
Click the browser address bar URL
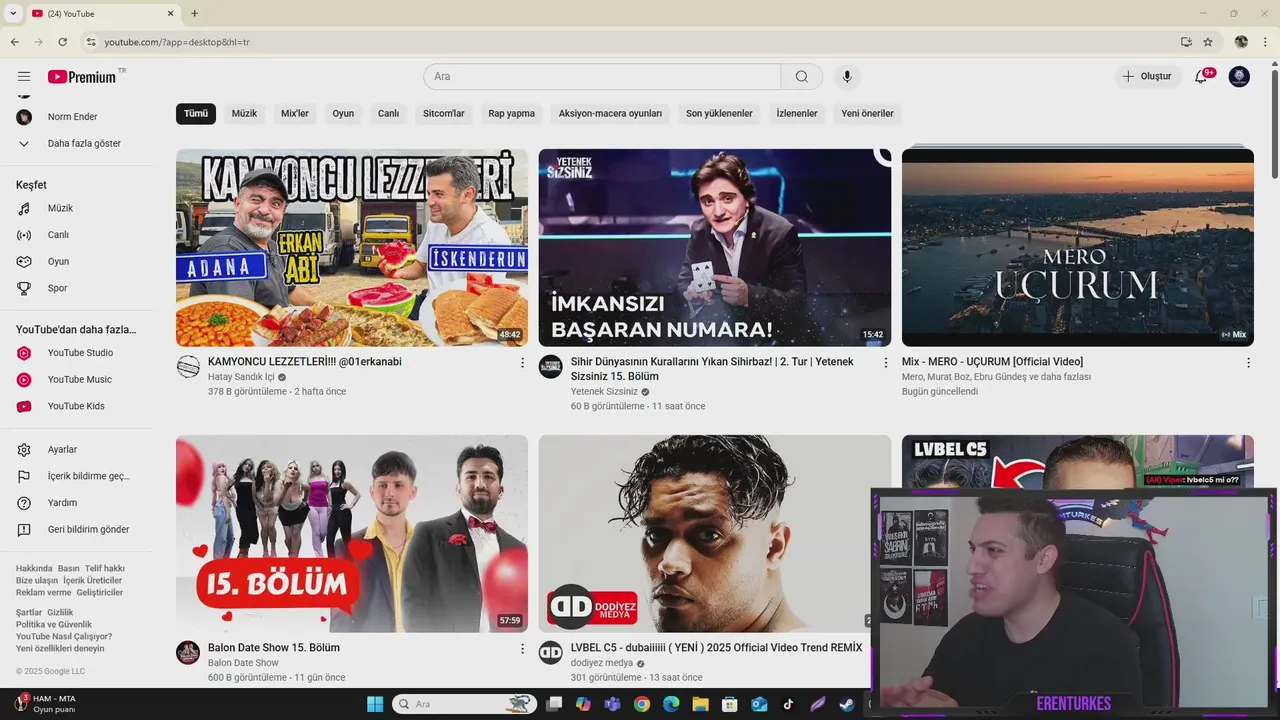tap(177, 42)
